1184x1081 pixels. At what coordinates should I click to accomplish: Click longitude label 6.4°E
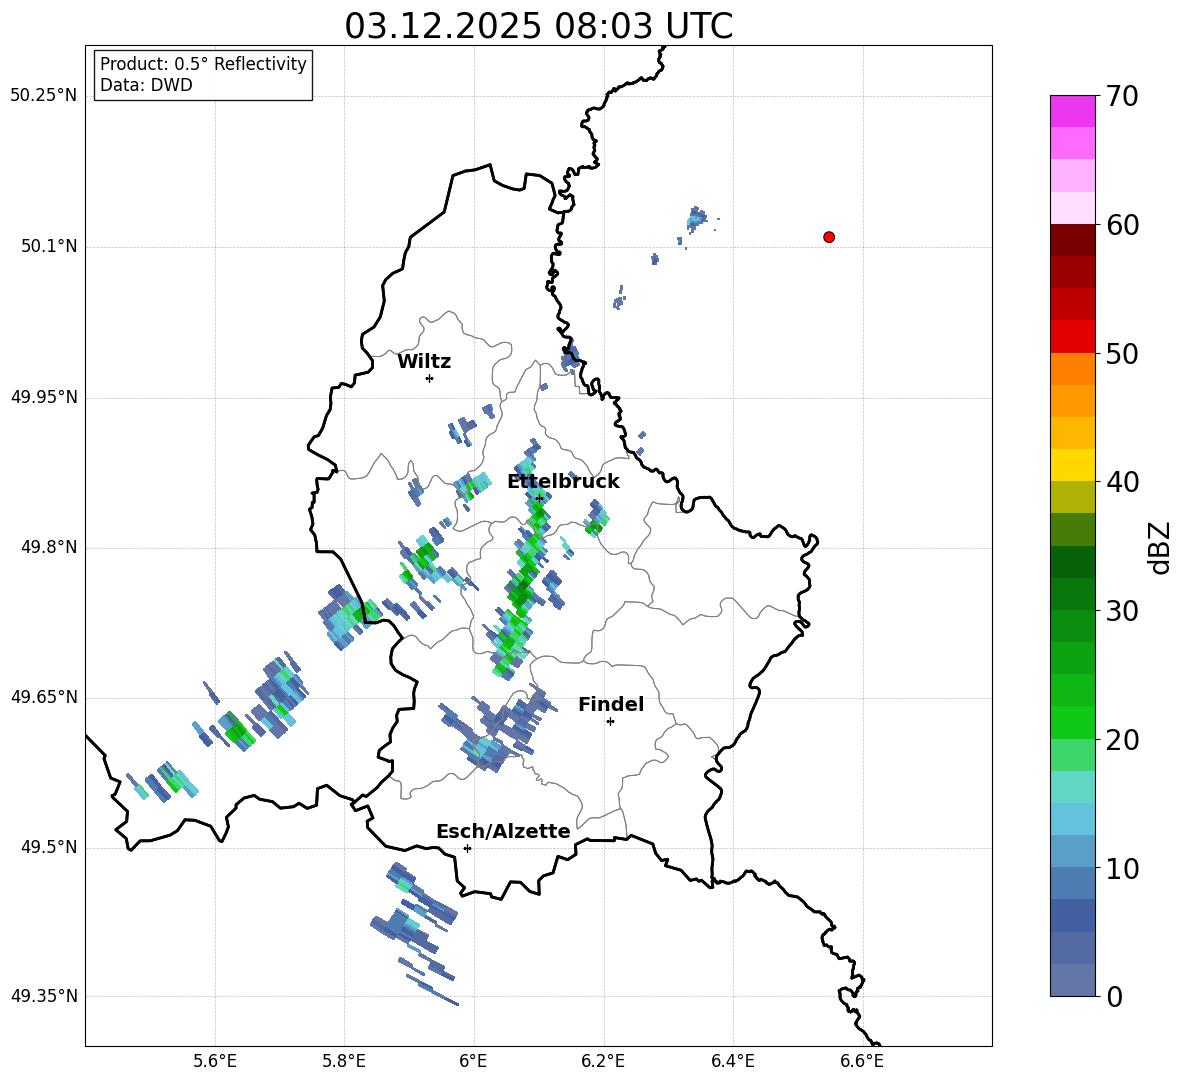pos(732,1062)
